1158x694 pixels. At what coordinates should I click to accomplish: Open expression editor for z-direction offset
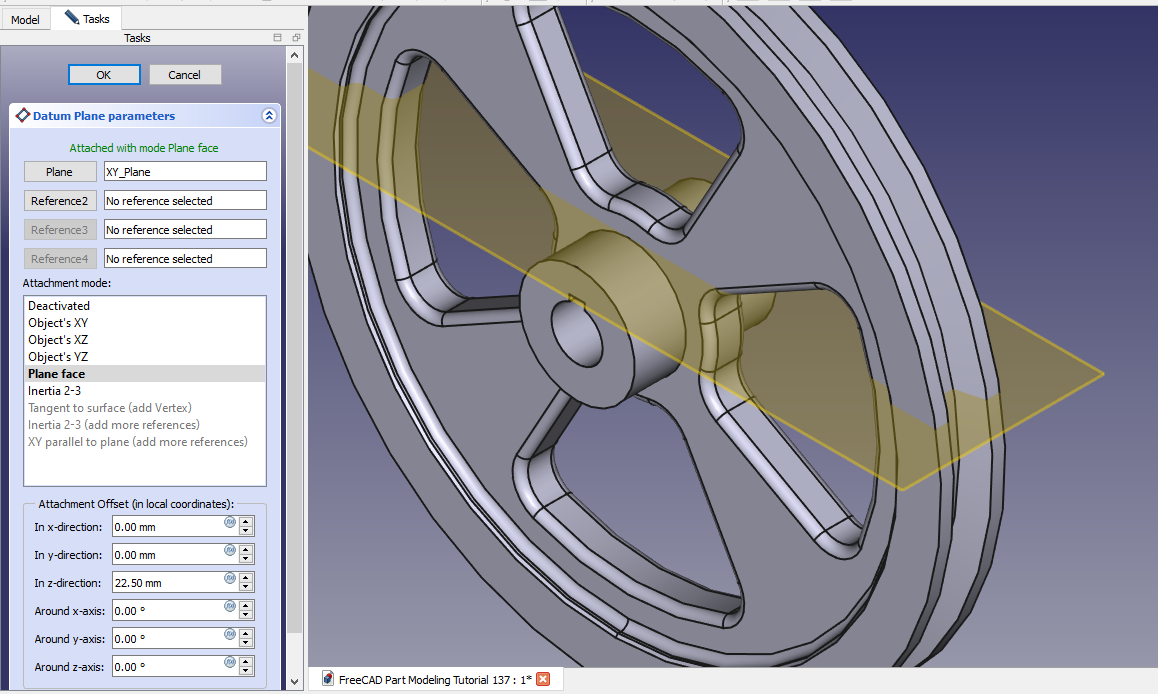tap(229, 578)
